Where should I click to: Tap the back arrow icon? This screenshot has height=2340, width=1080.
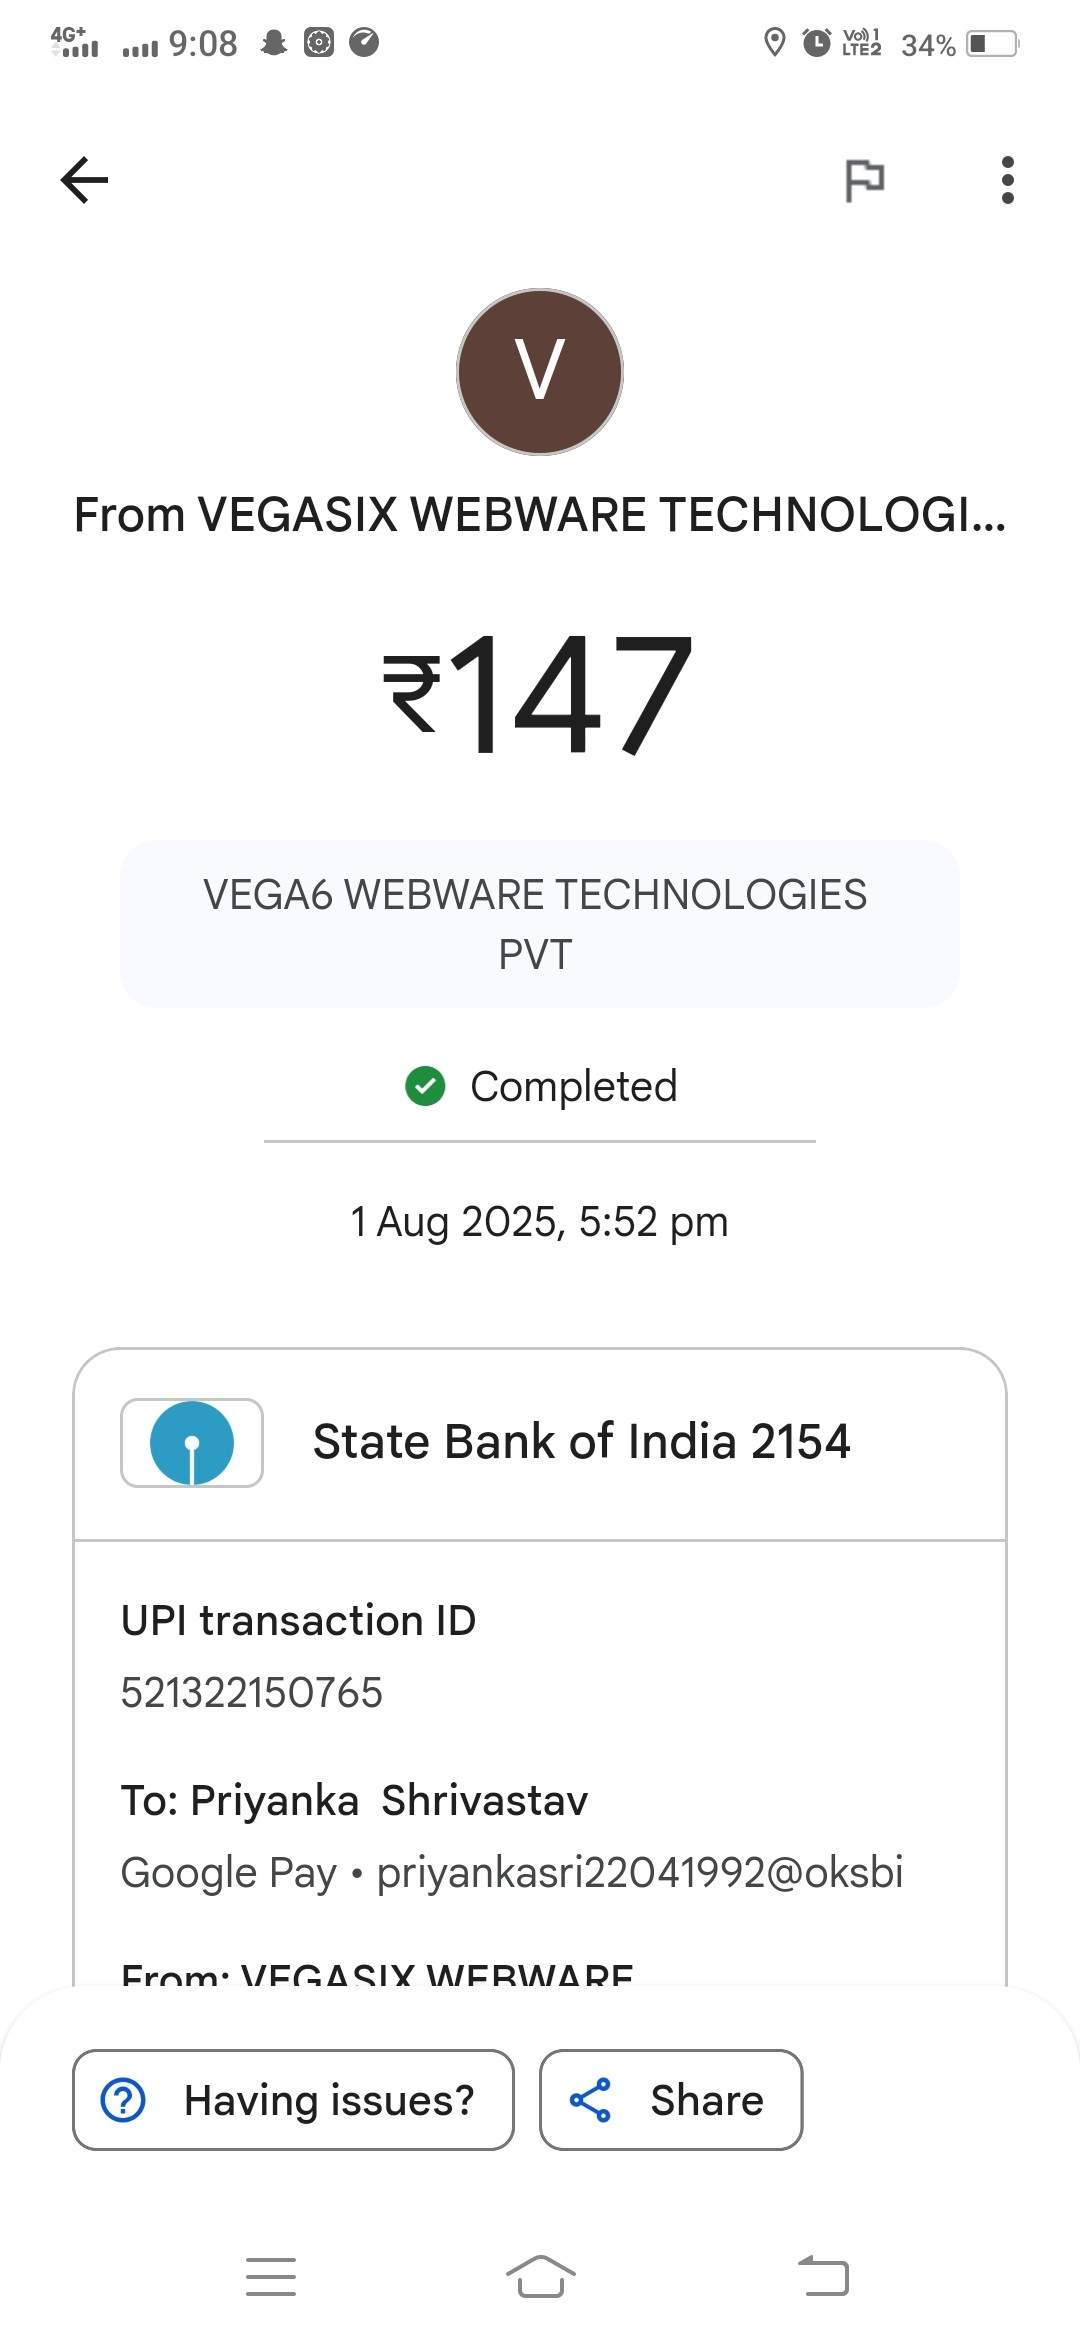click(84, 180)
